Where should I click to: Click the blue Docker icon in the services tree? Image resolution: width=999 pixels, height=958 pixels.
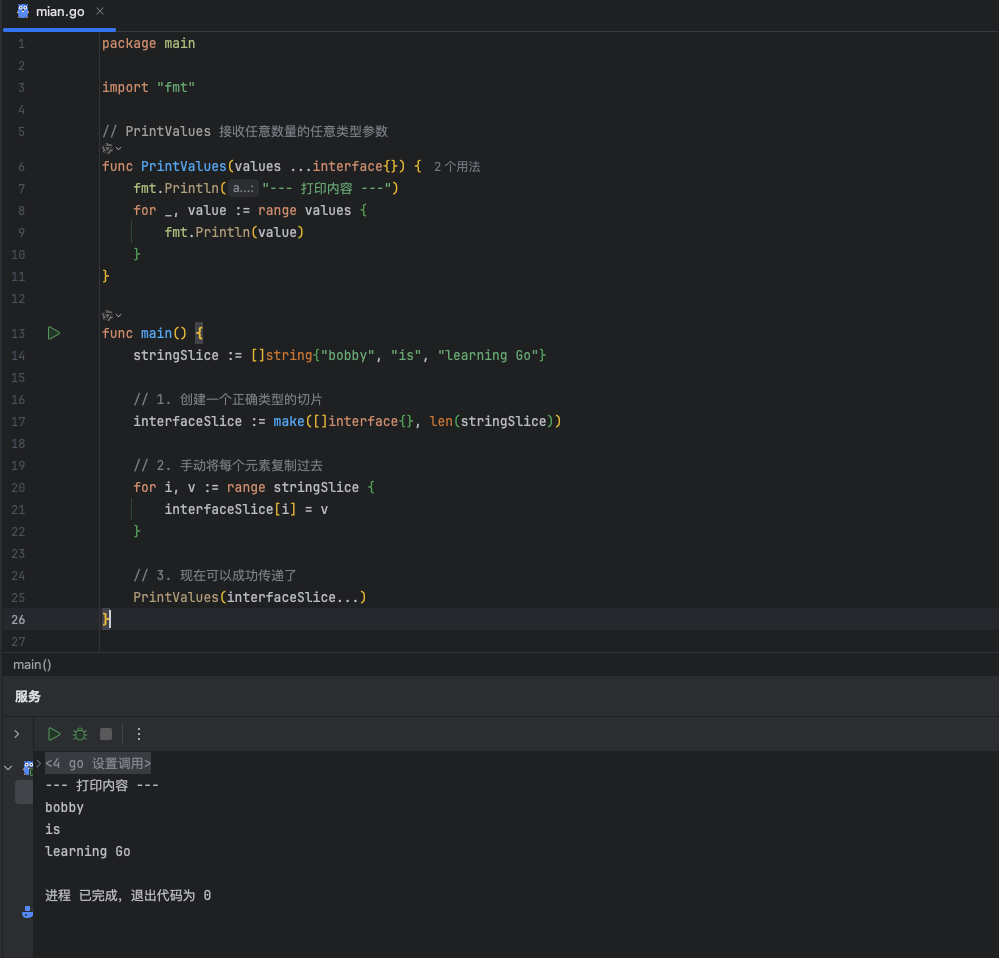(x=27, y=912)
